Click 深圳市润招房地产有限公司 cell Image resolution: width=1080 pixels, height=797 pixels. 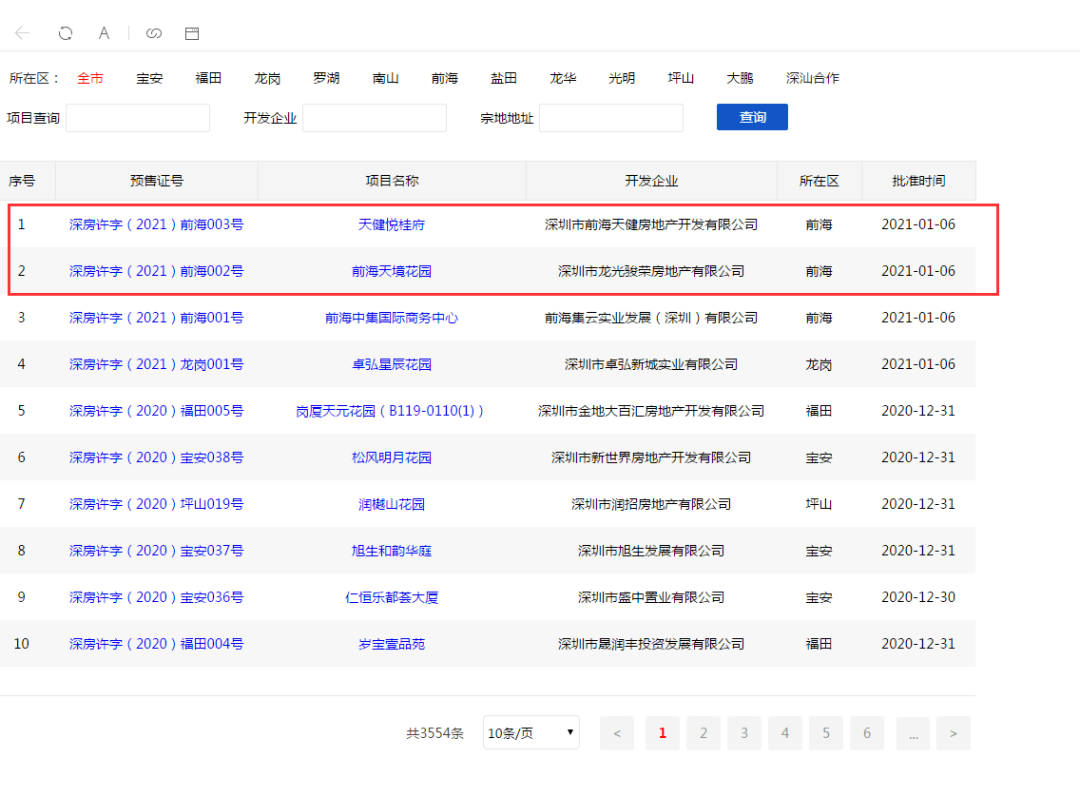tap(652, 504)
